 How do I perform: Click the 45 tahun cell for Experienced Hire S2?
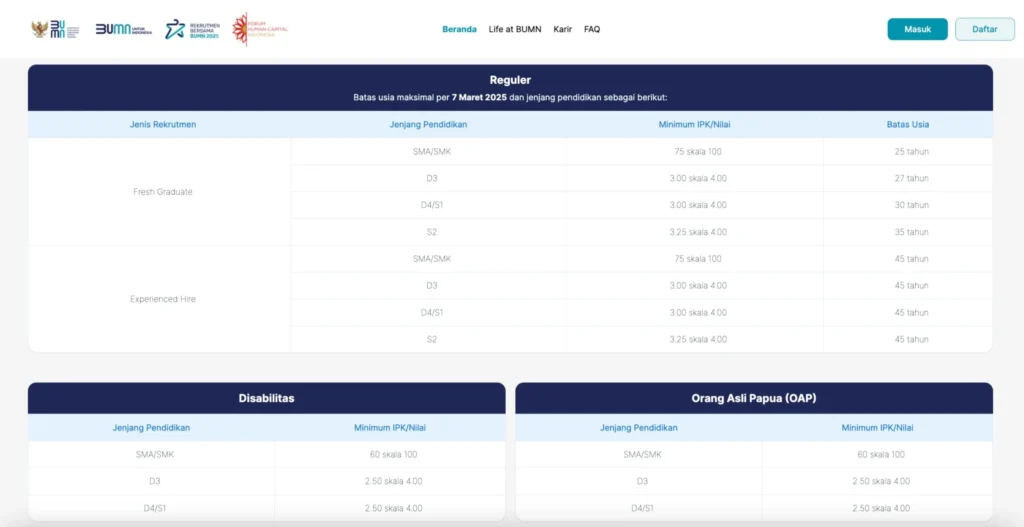912,340
